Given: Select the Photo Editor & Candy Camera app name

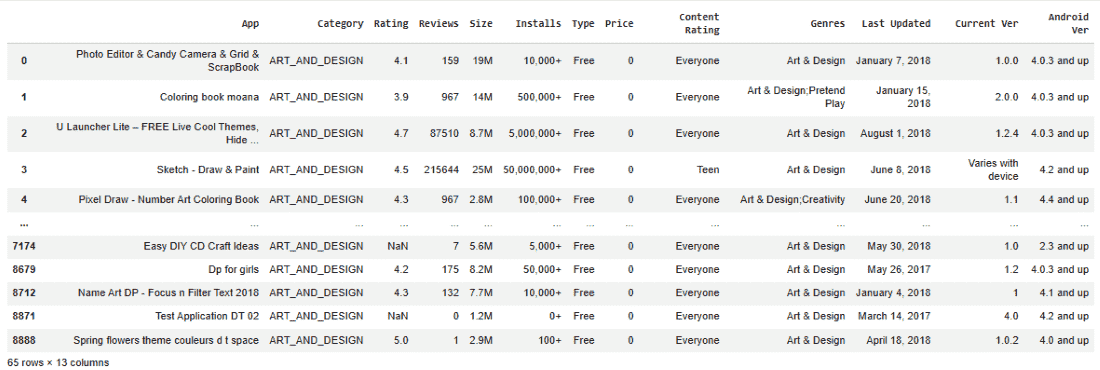Looking at the screenshot, I should pos(168,60).
